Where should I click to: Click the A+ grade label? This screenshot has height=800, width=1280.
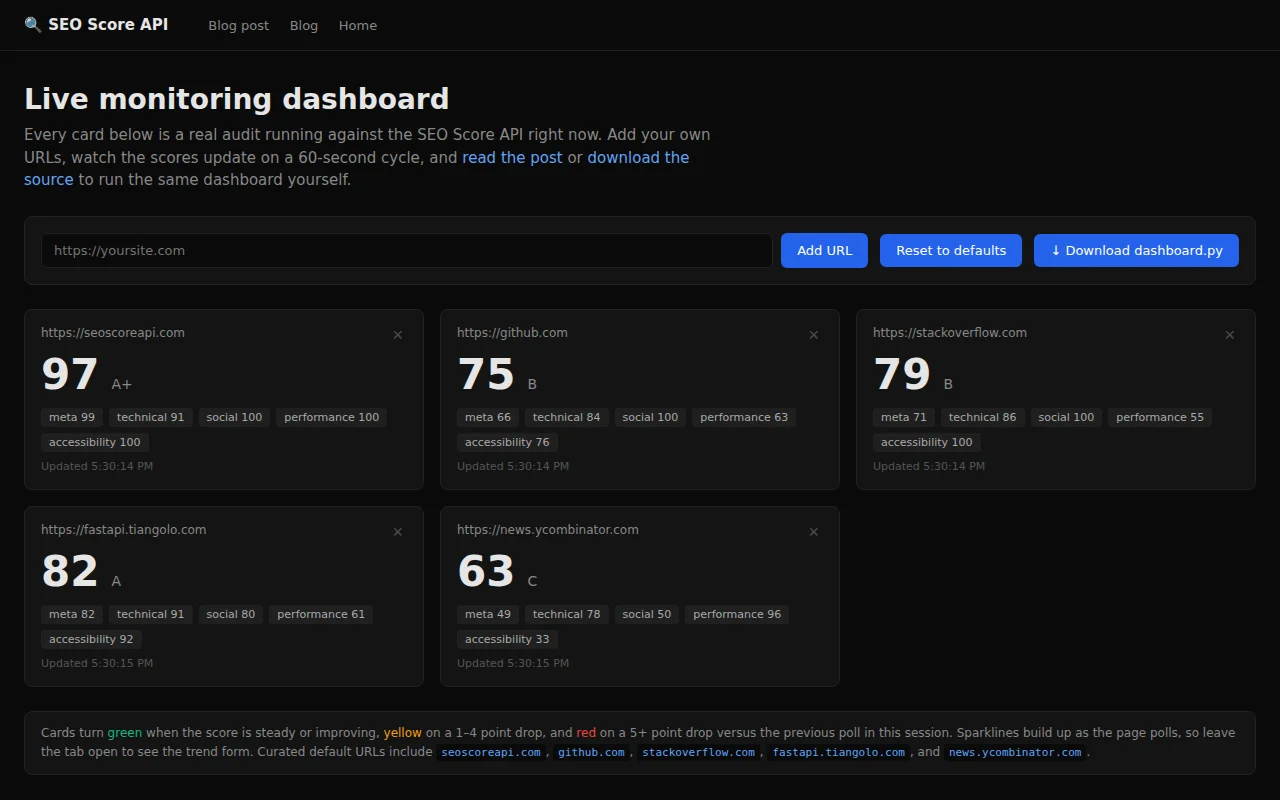pyautogui.click(x=122, y=384)
